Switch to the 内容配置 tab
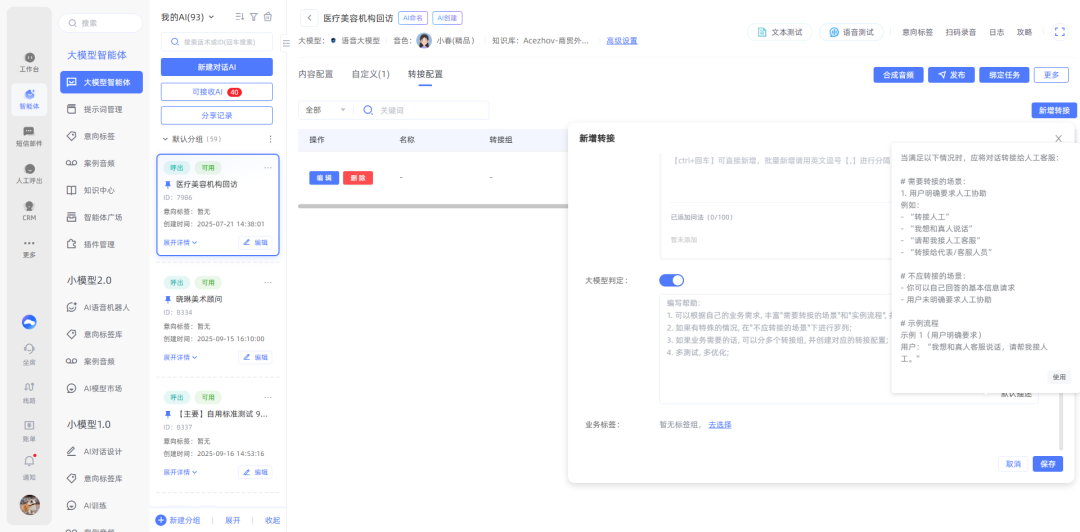Viewport: 1080px width, 532px height. pyautogui.click(x=315, y=74)
